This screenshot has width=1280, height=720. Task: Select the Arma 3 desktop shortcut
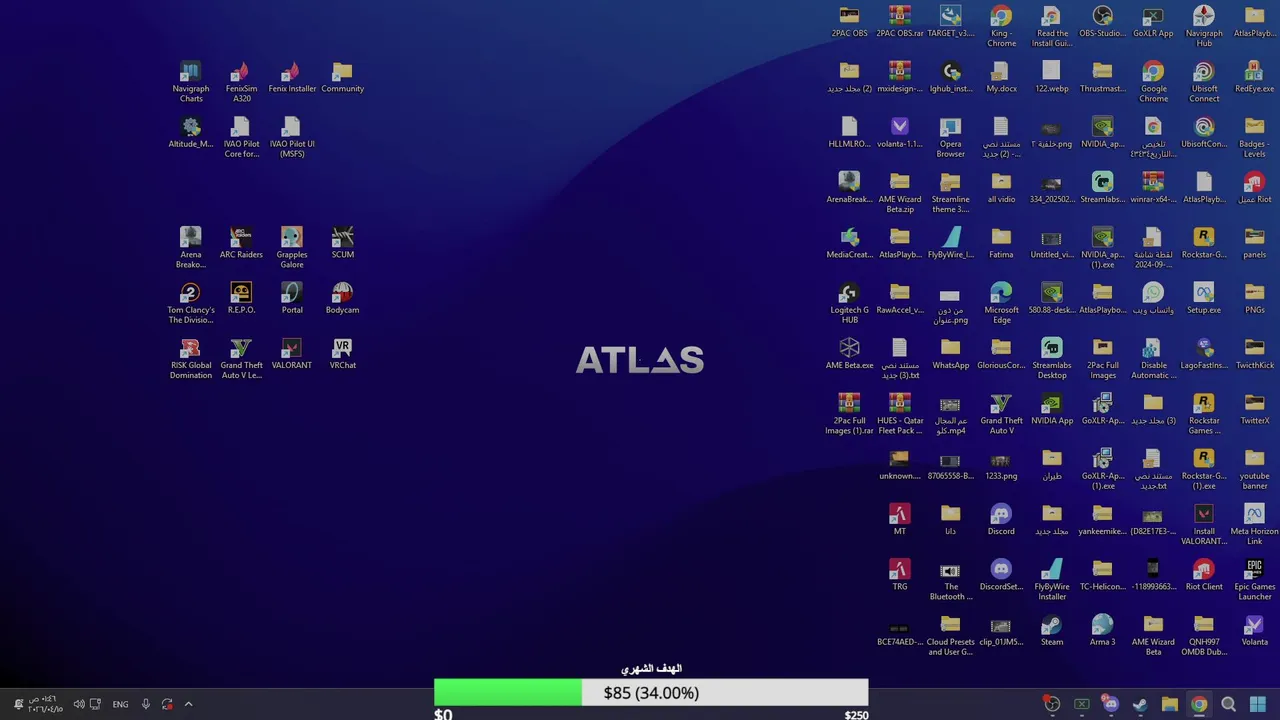click(1102, 630)
